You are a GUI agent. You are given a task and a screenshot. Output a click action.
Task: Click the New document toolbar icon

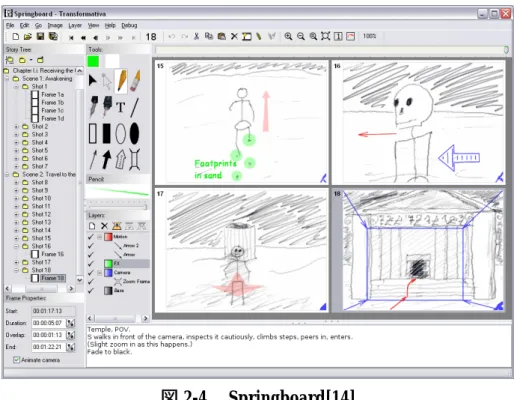point(15,36)
